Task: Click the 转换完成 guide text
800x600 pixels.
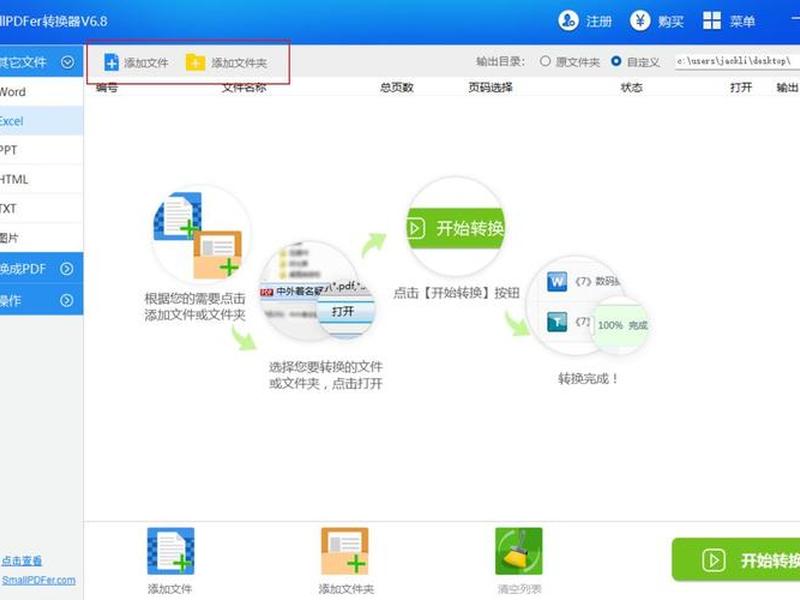Action: click(588, 379)
